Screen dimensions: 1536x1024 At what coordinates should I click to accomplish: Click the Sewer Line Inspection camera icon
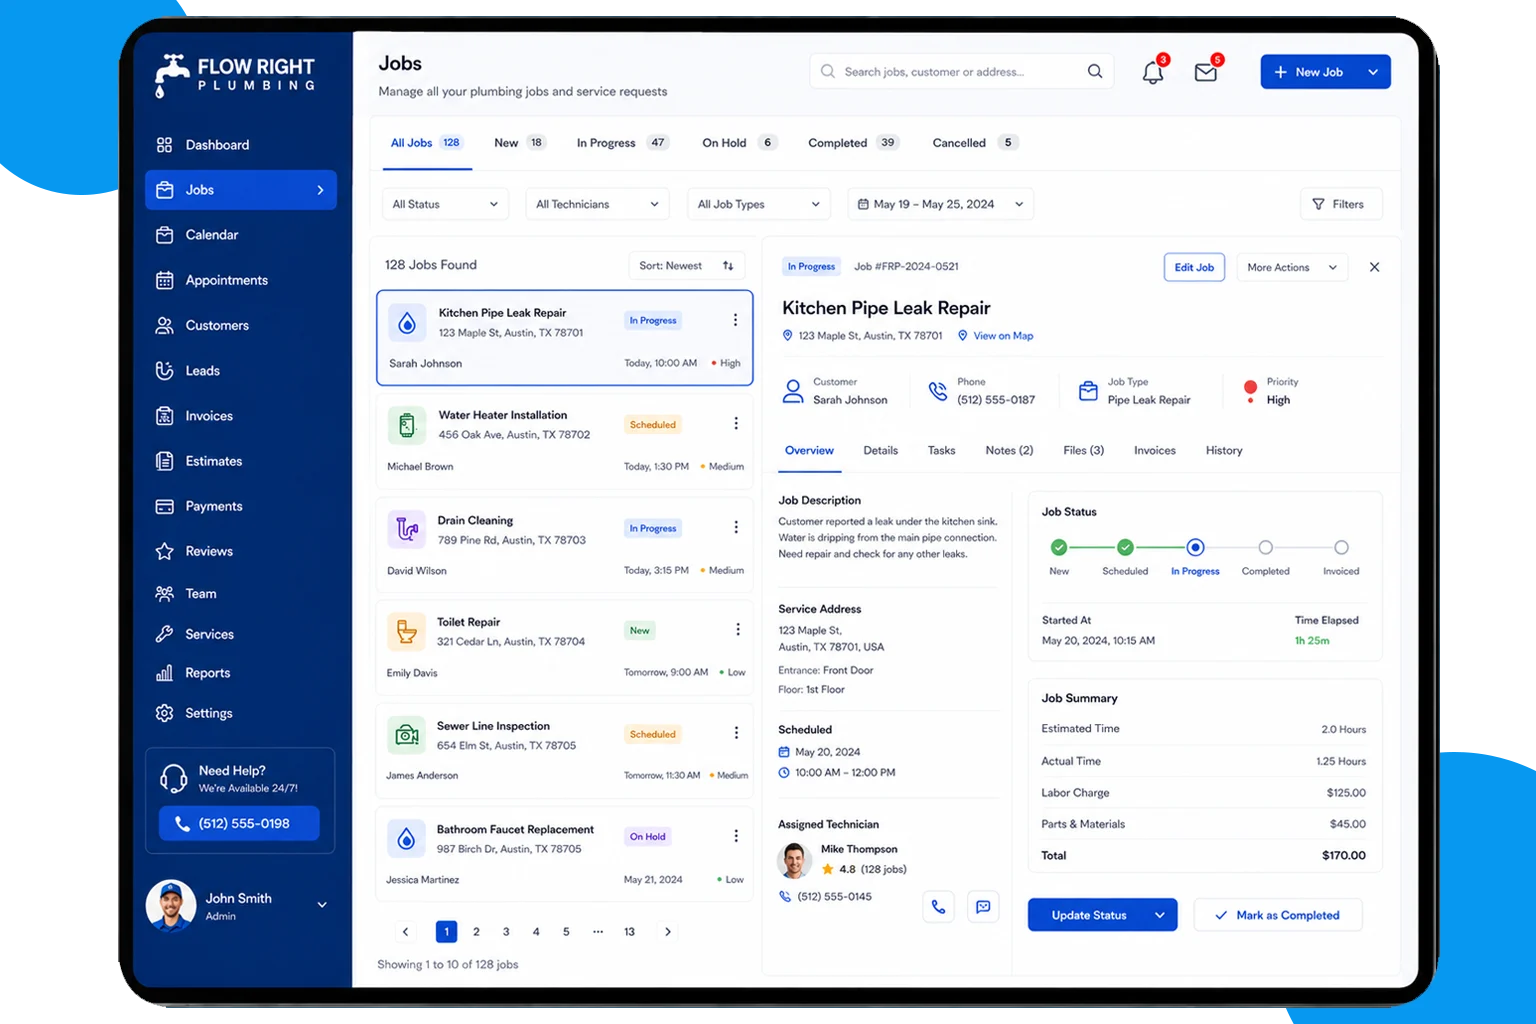coord(406,735)
